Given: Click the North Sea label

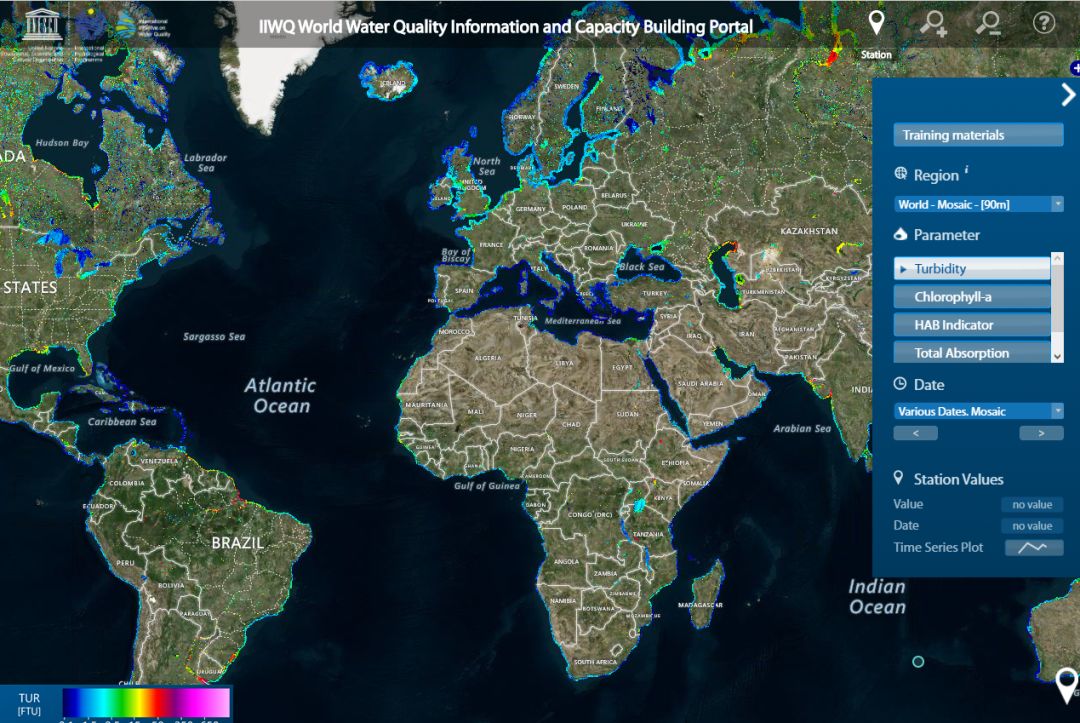Looking at the screenshot, I should coord(487,166).
